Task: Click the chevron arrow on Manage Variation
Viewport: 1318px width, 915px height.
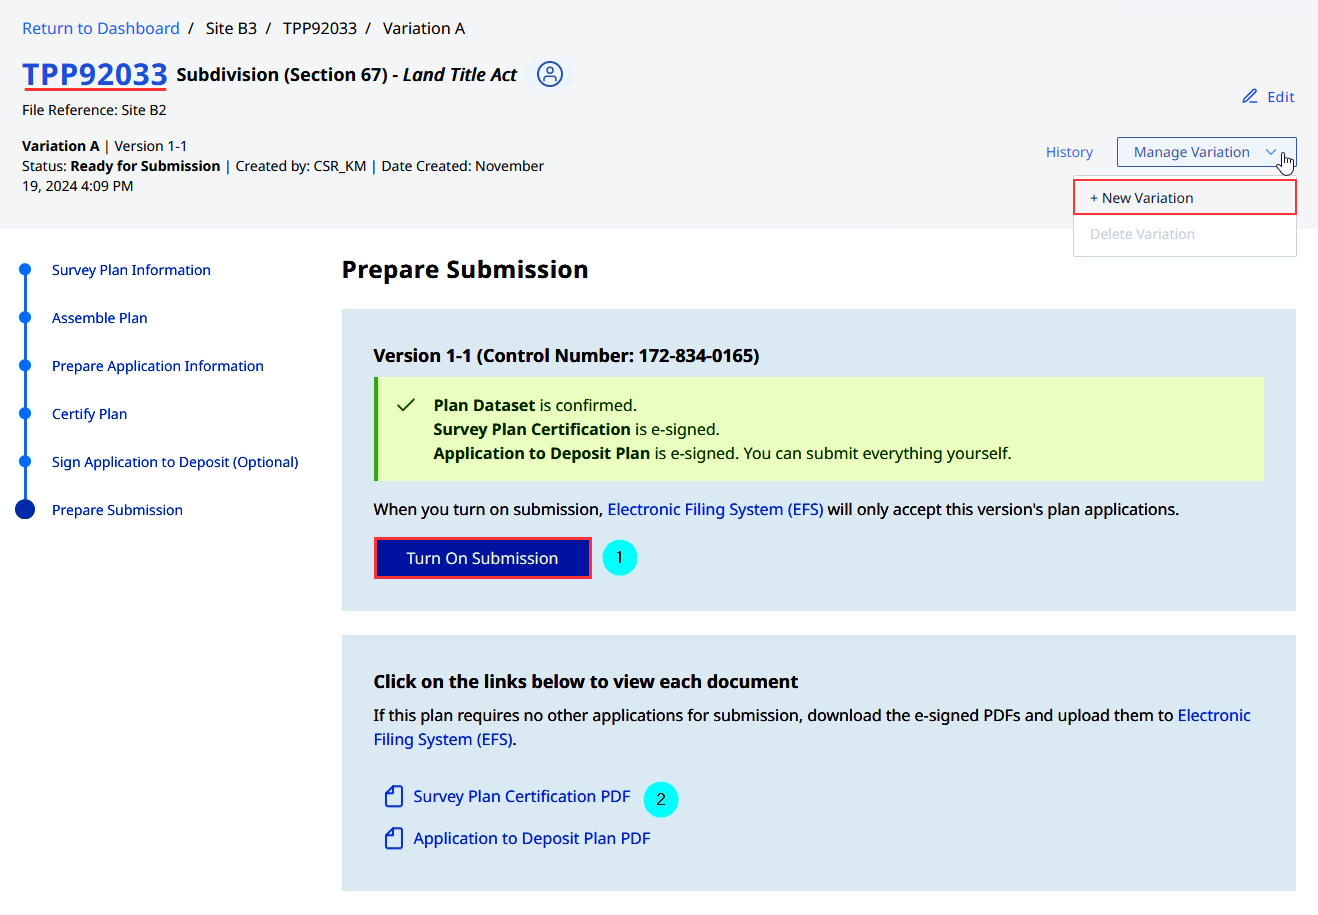Action: [1271, 152]
